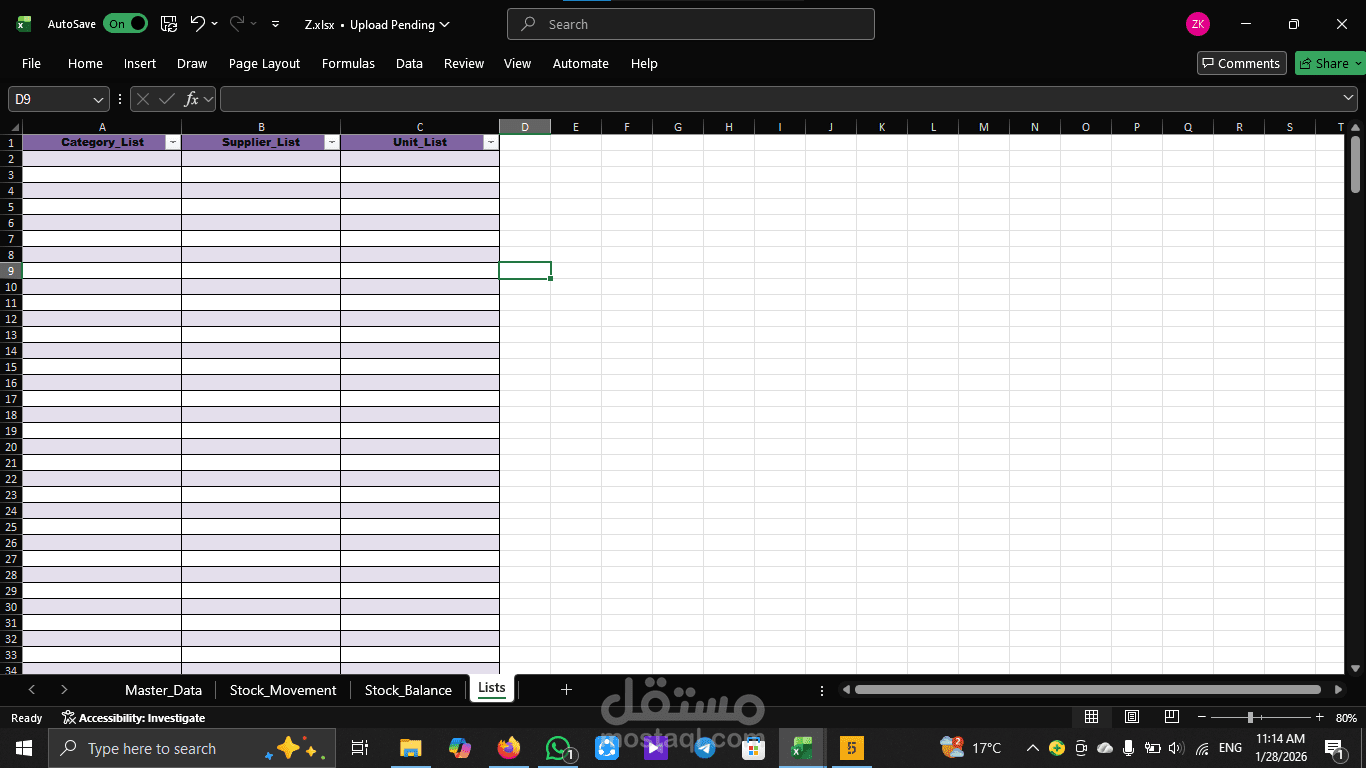The image size is (1366, 768).
Task: Adjust the zoom slider handle
Action: (1250, 717)
